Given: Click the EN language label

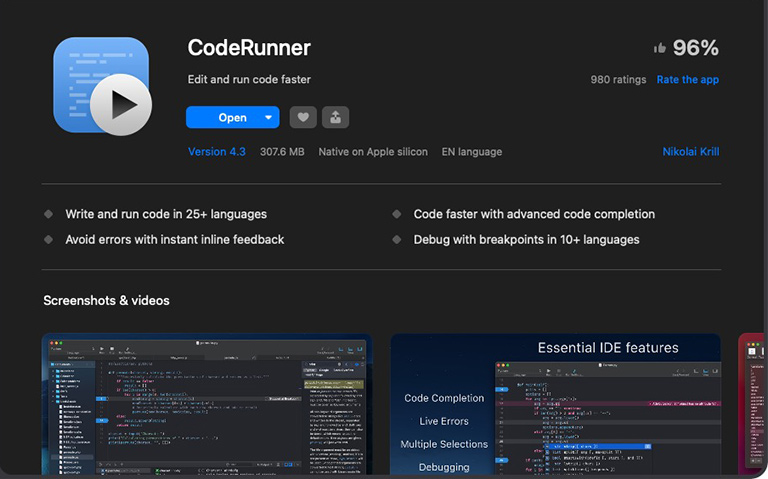Looking at the screenshot, I should 472,152.
